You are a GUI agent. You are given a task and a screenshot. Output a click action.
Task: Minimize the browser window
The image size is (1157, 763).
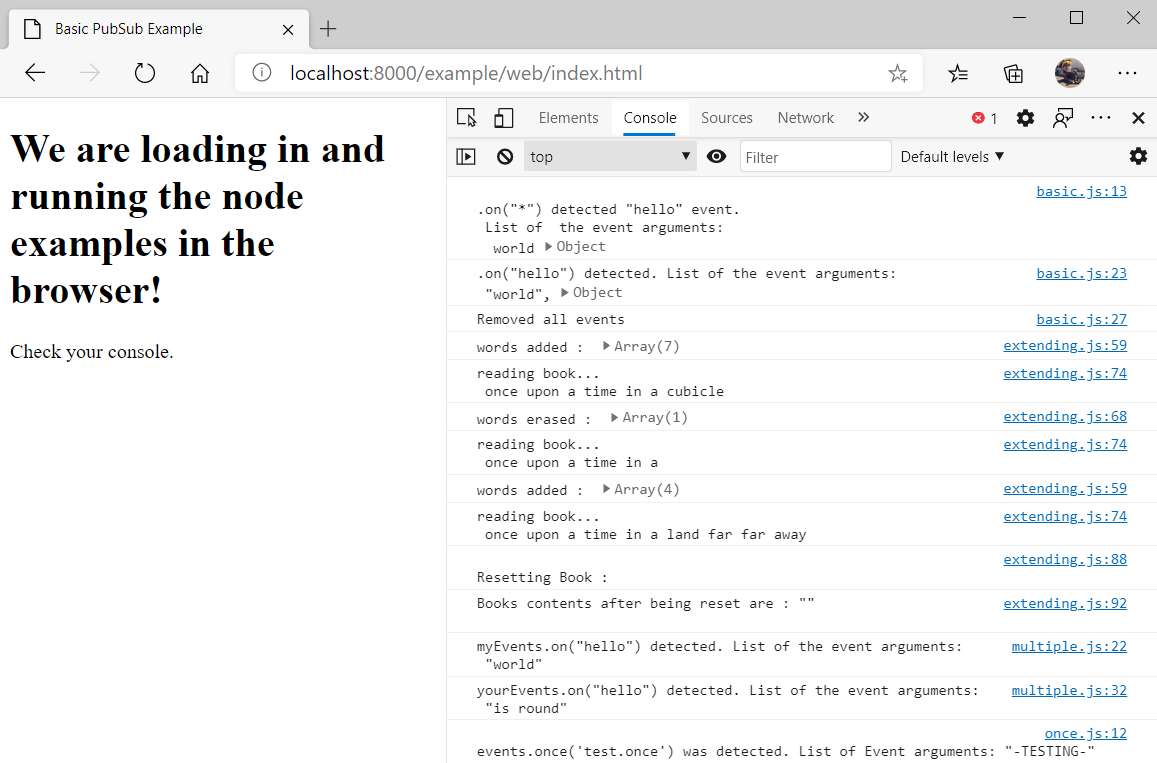tap(1020, 18)
